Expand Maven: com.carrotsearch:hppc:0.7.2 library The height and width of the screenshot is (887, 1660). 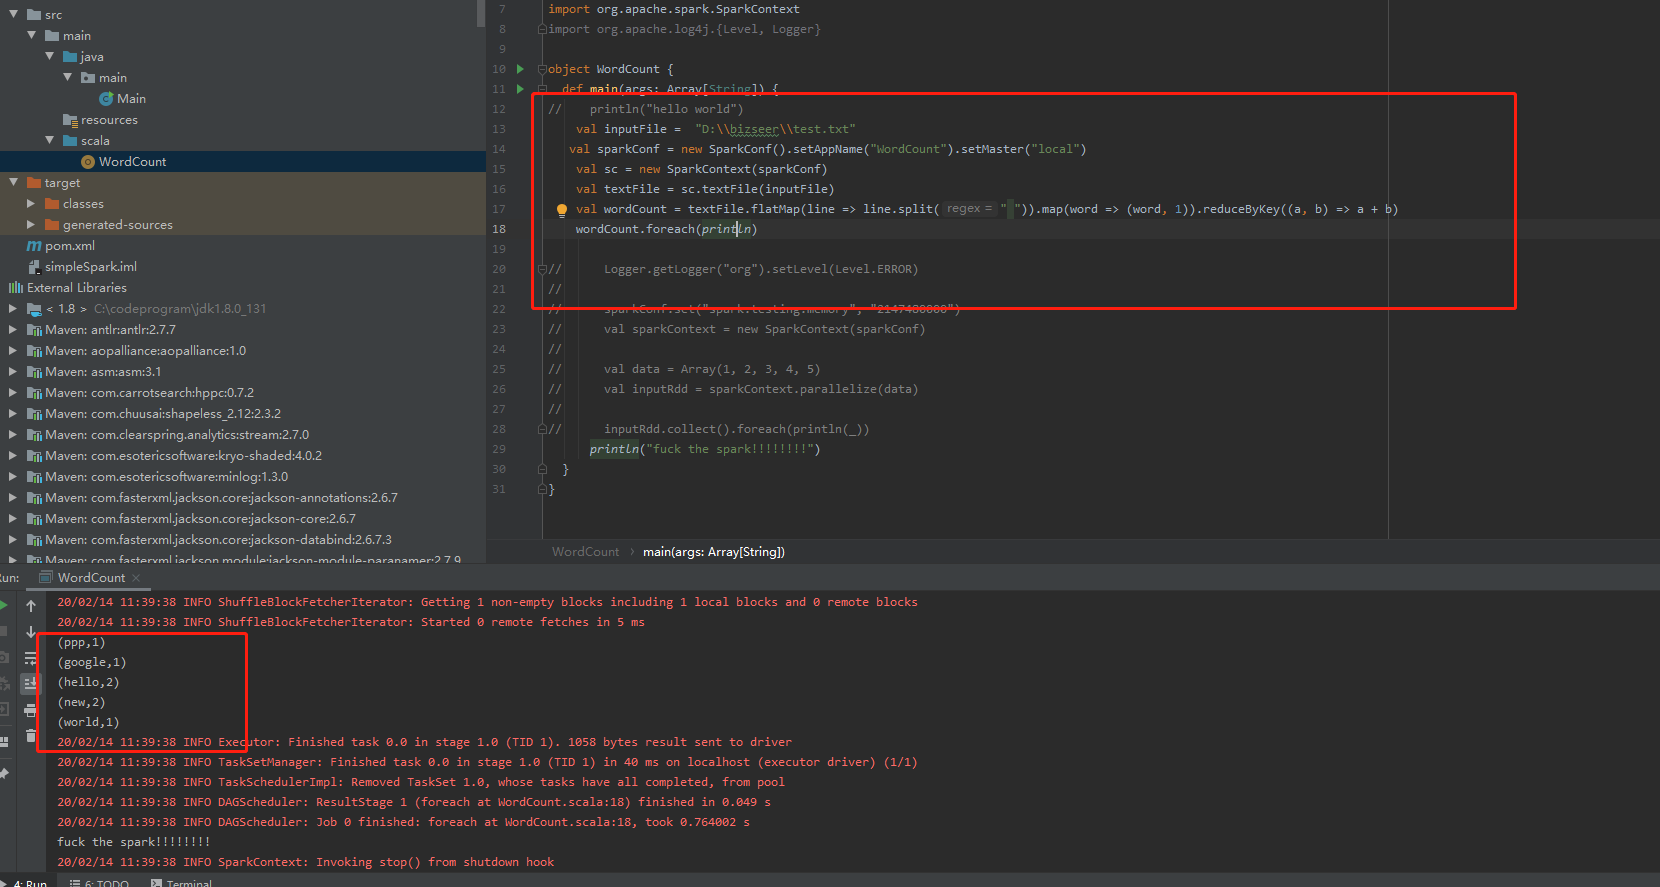point(13,392)
